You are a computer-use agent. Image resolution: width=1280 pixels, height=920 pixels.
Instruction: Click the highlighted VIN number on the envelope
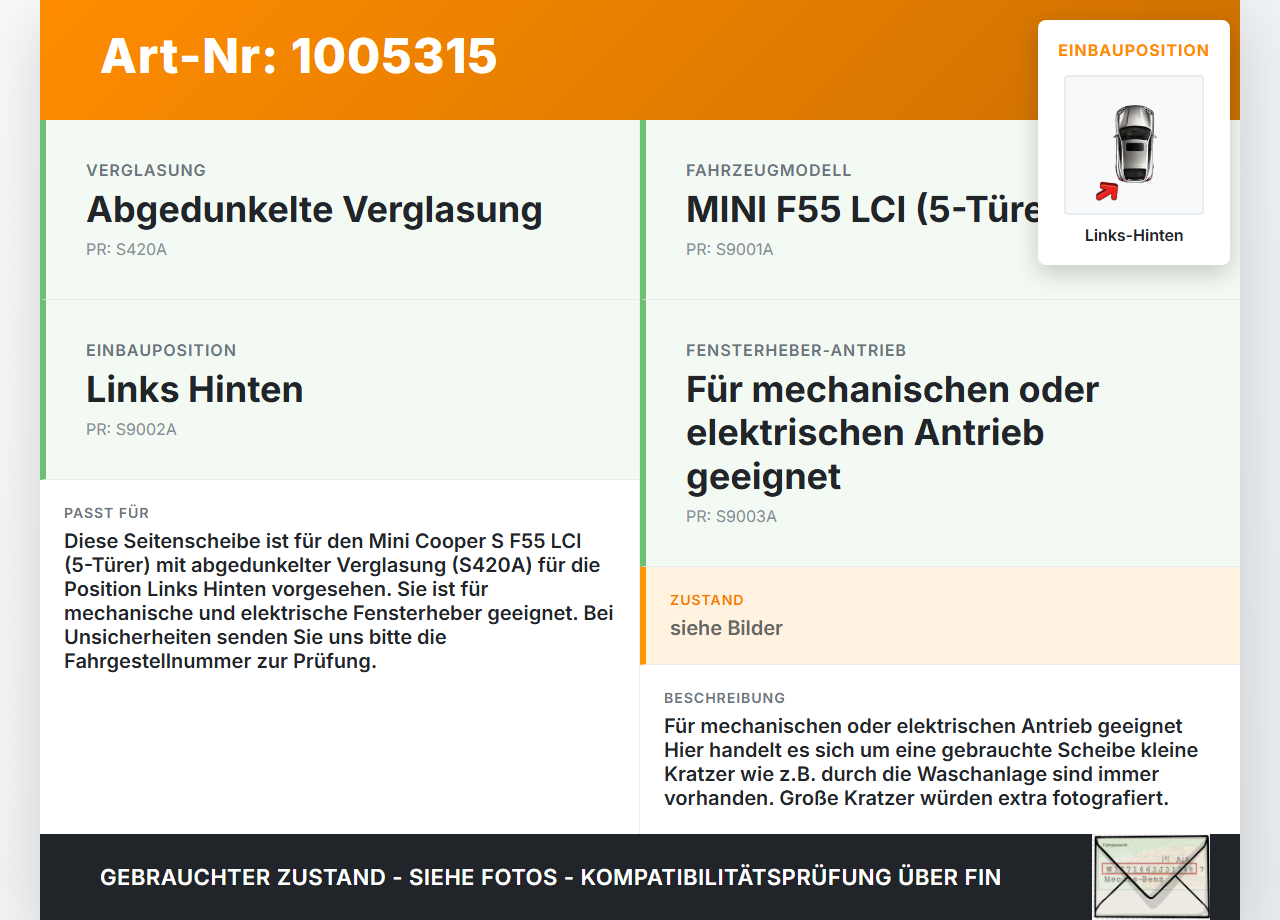coord(1149,868)
